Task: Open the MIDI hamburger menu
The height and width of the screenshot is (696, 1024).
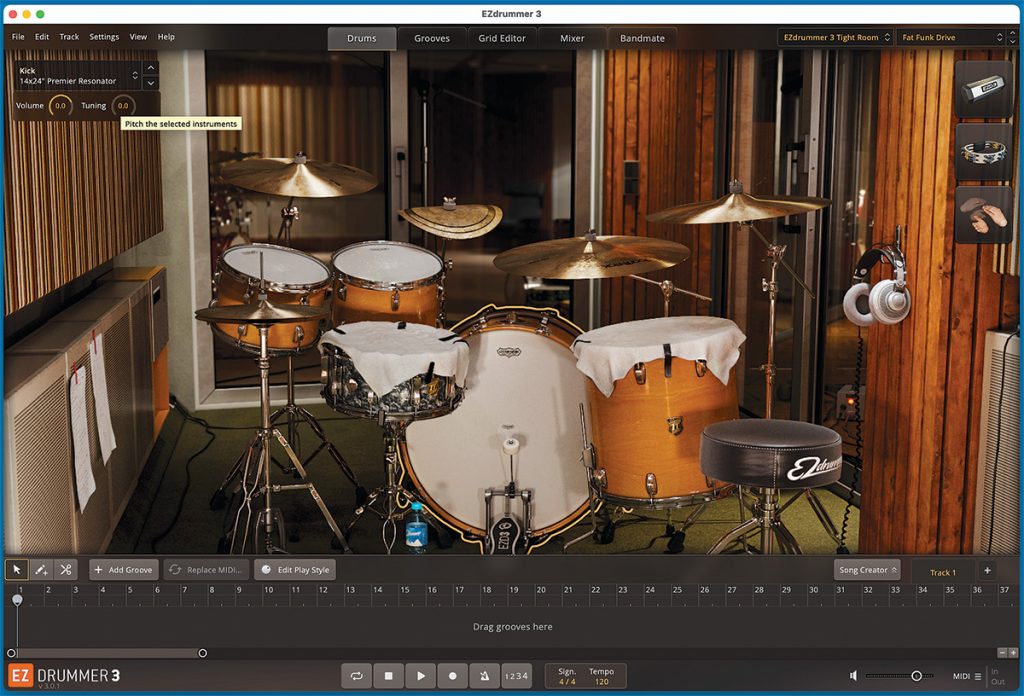Action: pyautogui.click(x=978, y=676)
